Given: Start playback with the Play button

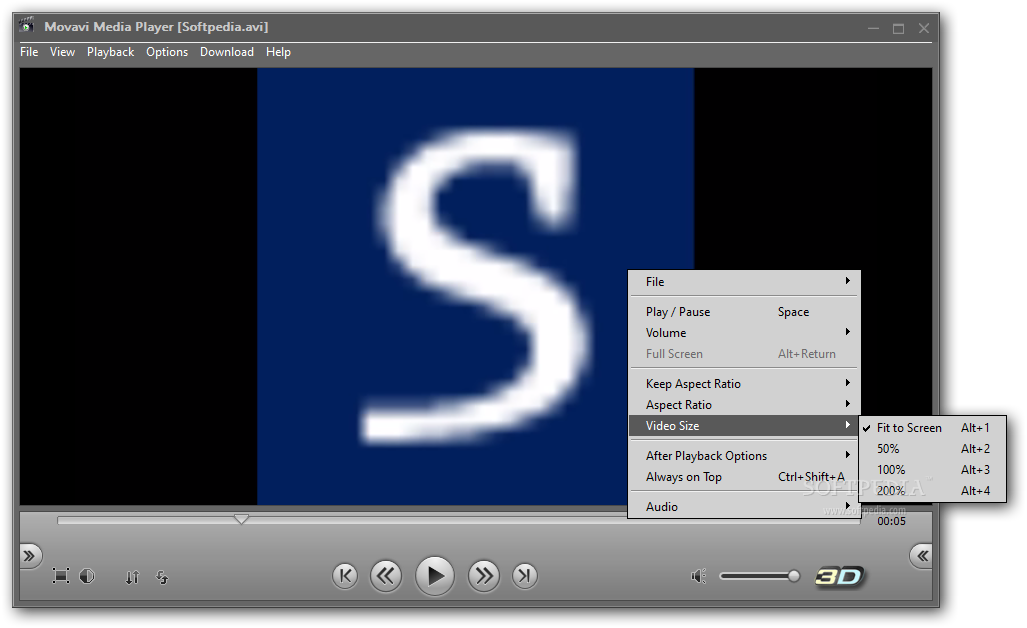Looking at the screenshot, I should click(x=435, y=576).
